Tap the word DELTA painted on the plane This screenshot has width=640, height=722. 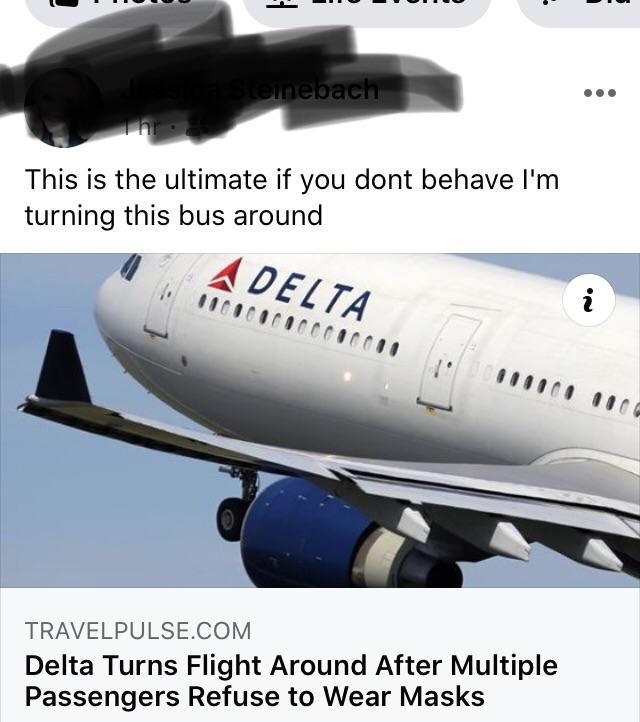coord(309,293)
